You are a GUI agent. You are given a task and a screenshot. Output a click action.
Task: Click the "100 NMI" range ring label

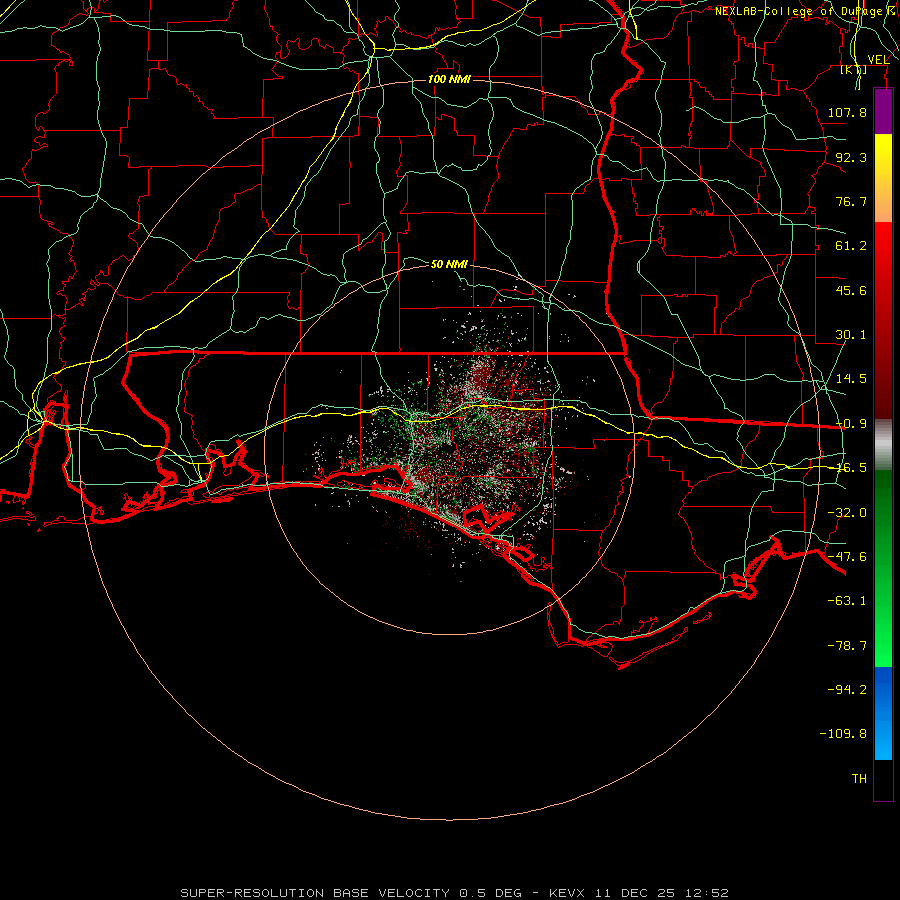pyautogui.click(x=449, y=79)
